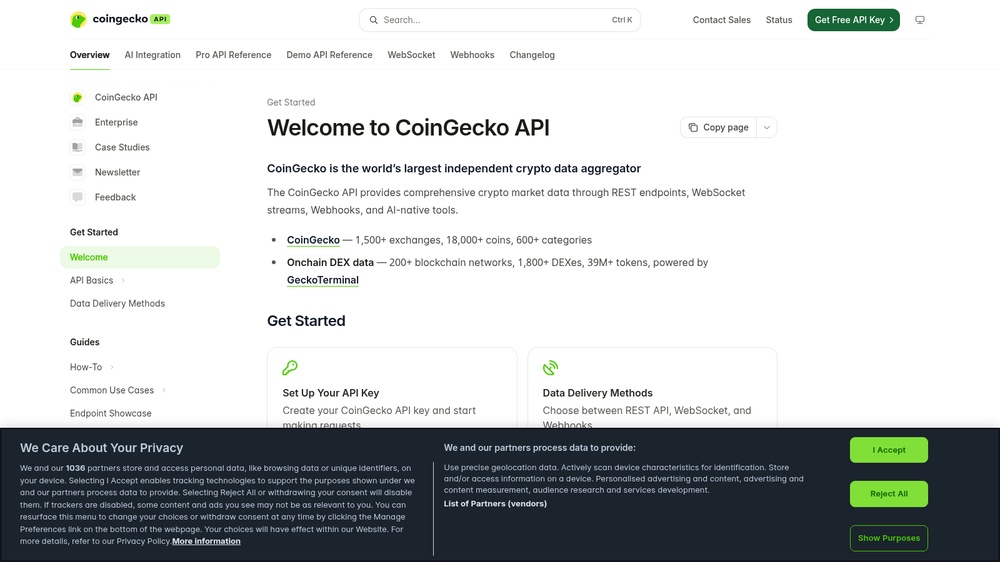Open the Demo API Reference tab
Viewport: 1000px width, 562px height.
(x=329, y=55)
